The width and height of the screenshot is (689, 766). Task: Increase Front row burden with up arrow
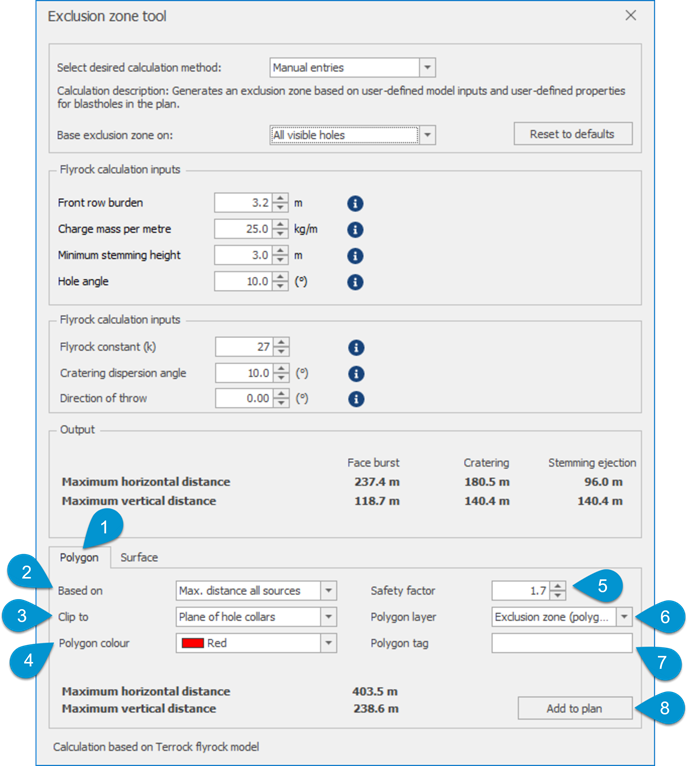pyautogui.click(x=280, y=198)
